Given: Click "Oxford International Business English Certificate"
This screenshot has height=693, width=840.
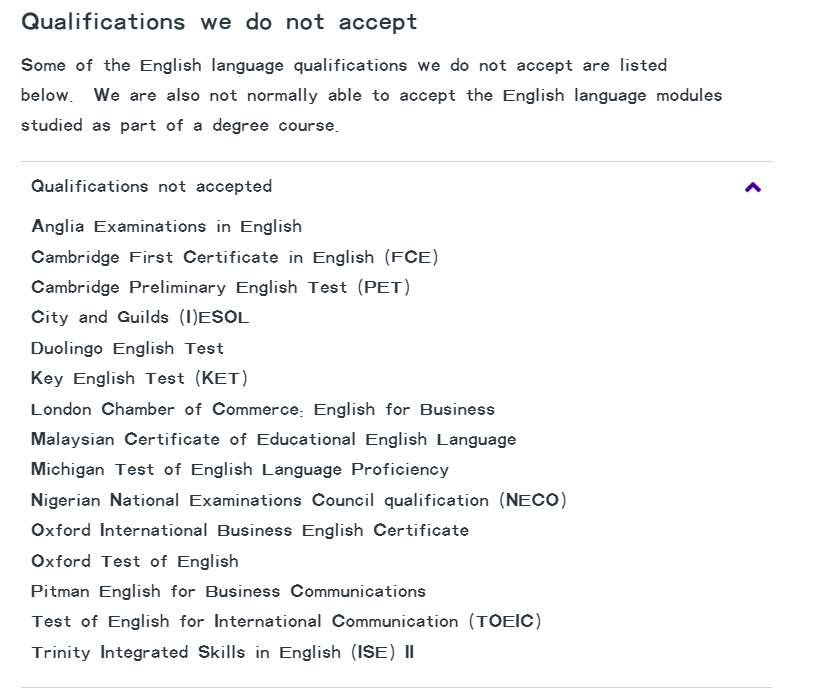Looking at the screenshot, I should point(250,531).
